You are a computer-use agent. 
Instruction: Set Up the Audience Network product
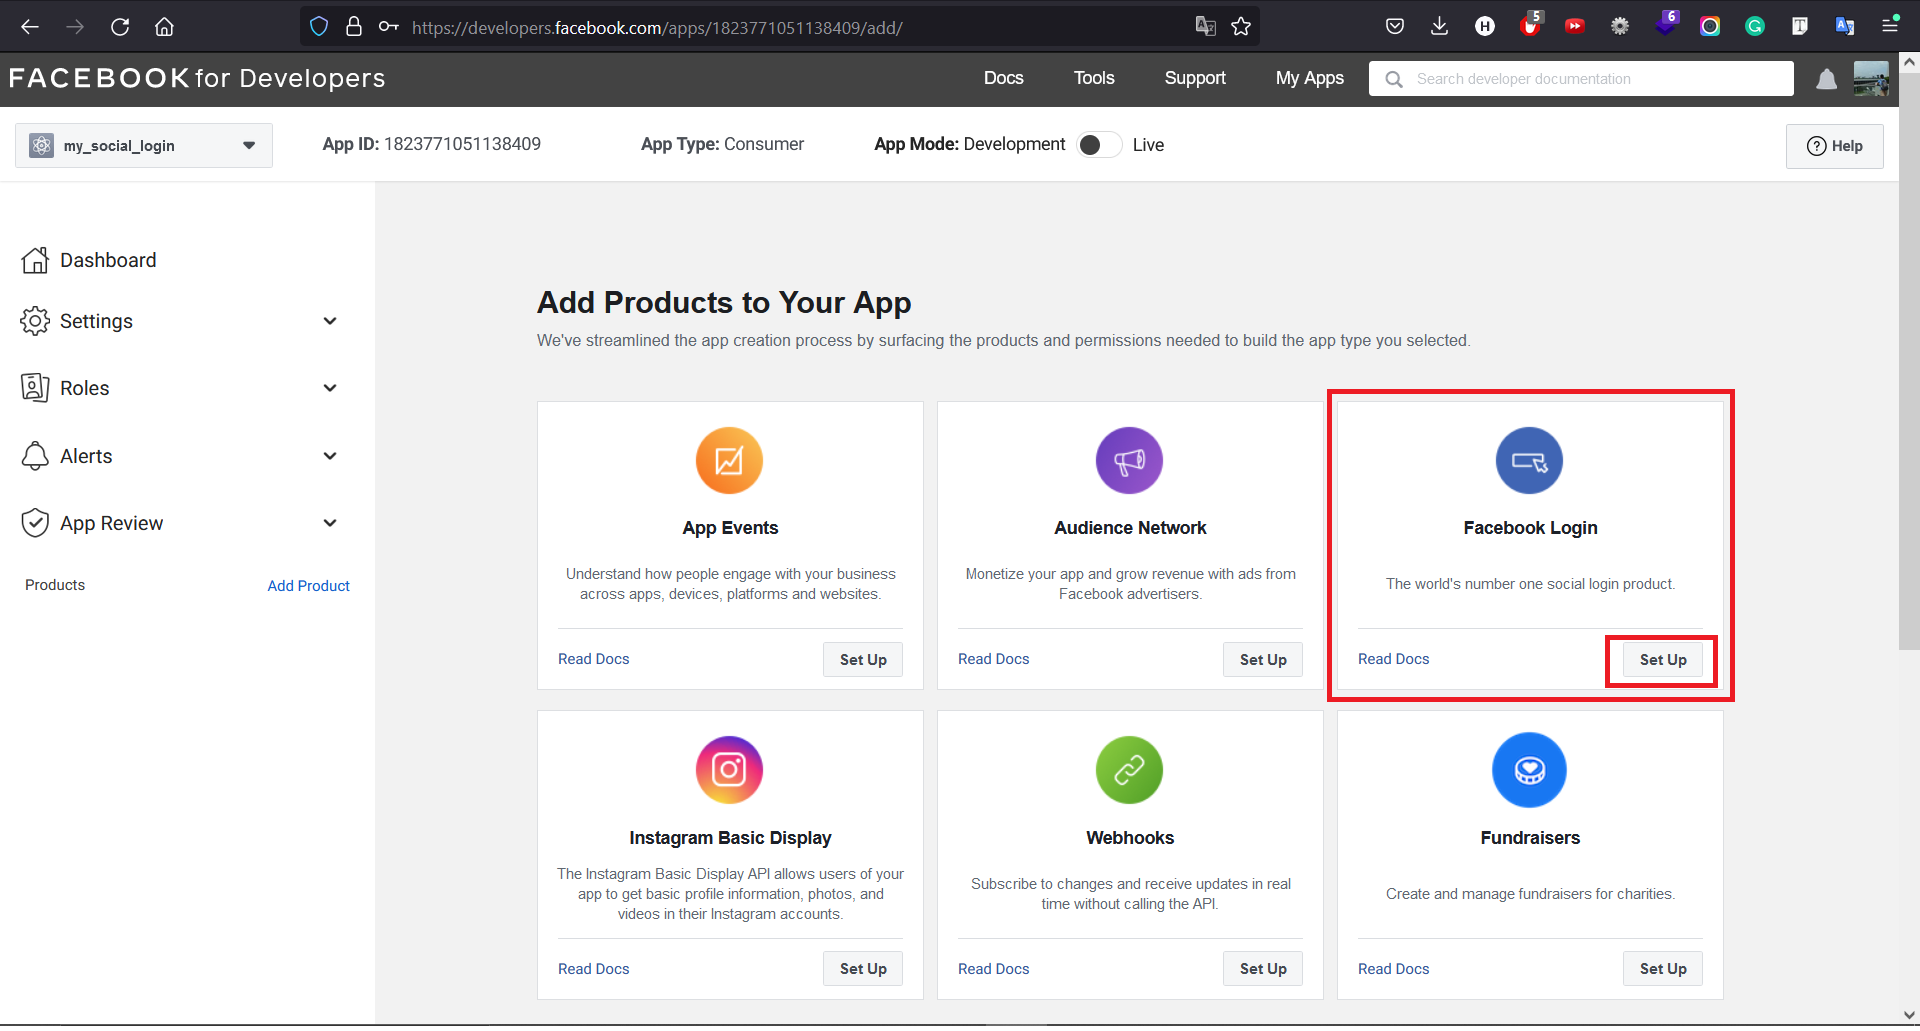click(x=1263, y=660)
